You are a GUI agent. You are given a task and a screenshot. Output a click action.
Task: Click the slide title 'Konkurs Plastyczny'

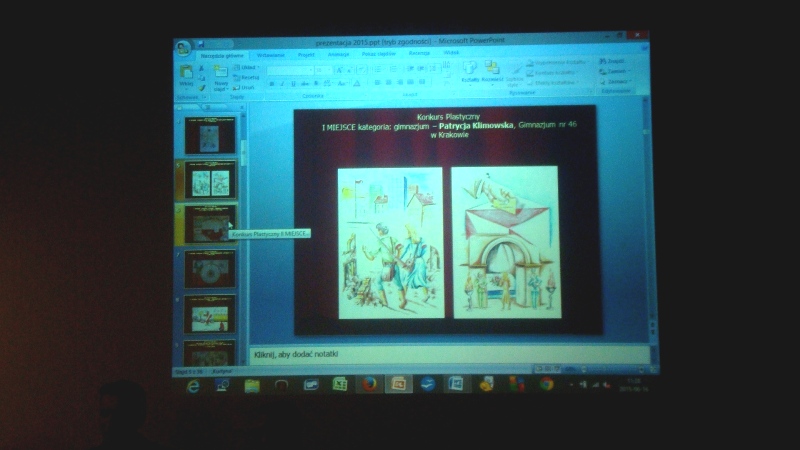448,117
